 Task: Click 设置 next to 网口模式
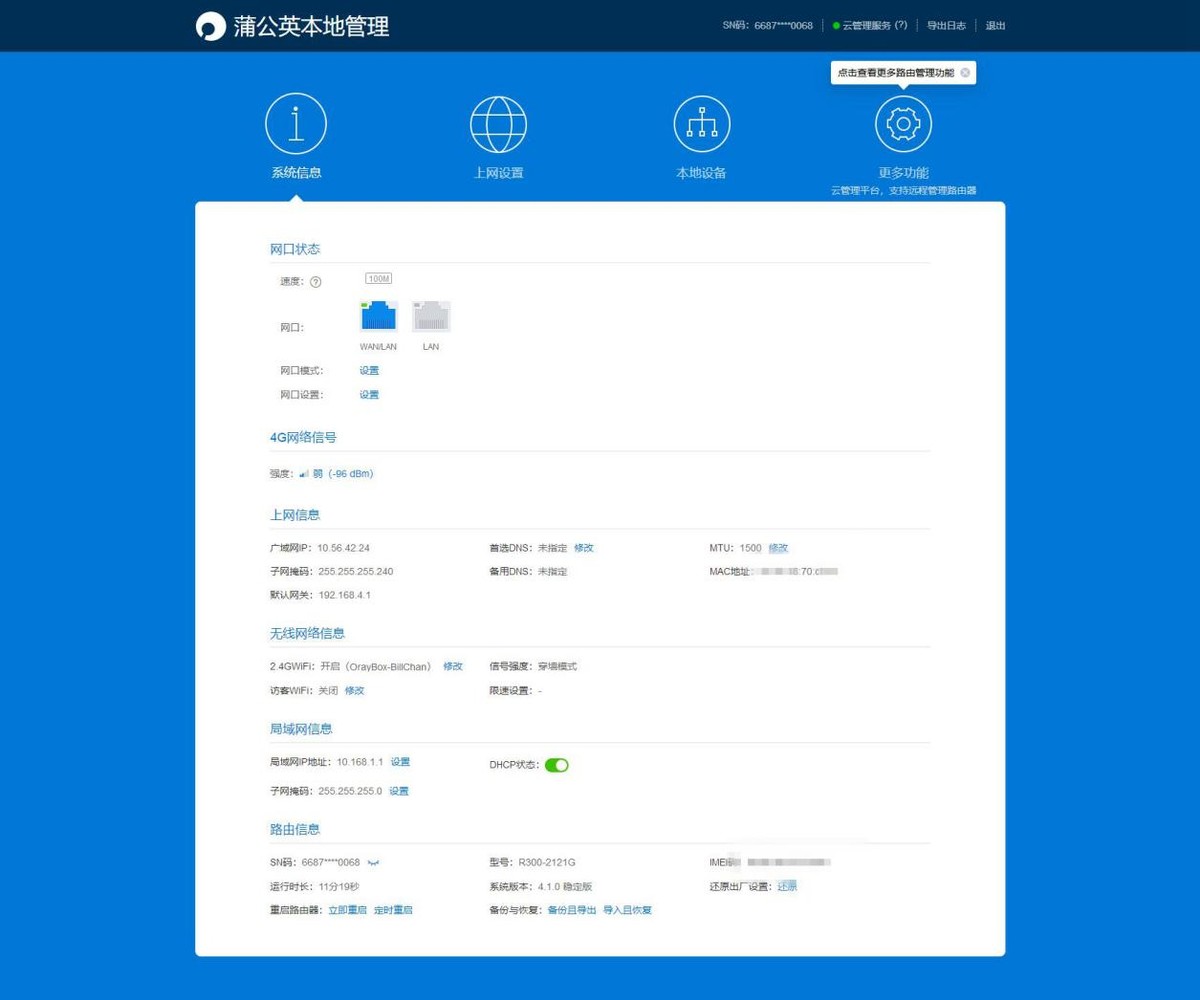pos(369,369)
